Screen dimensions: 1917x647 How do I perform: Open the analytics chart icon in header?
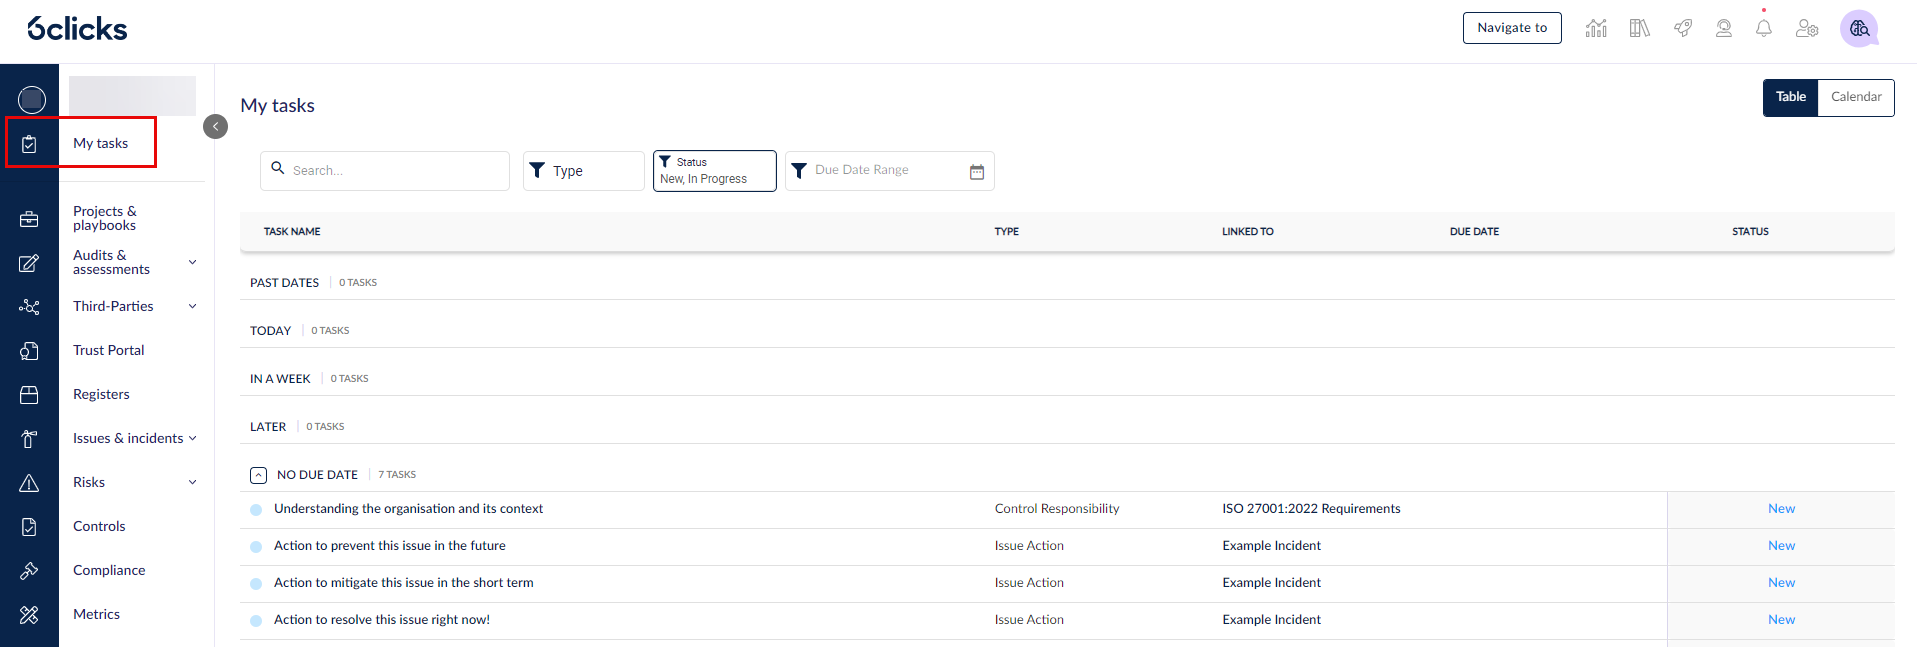(1596, 28)
